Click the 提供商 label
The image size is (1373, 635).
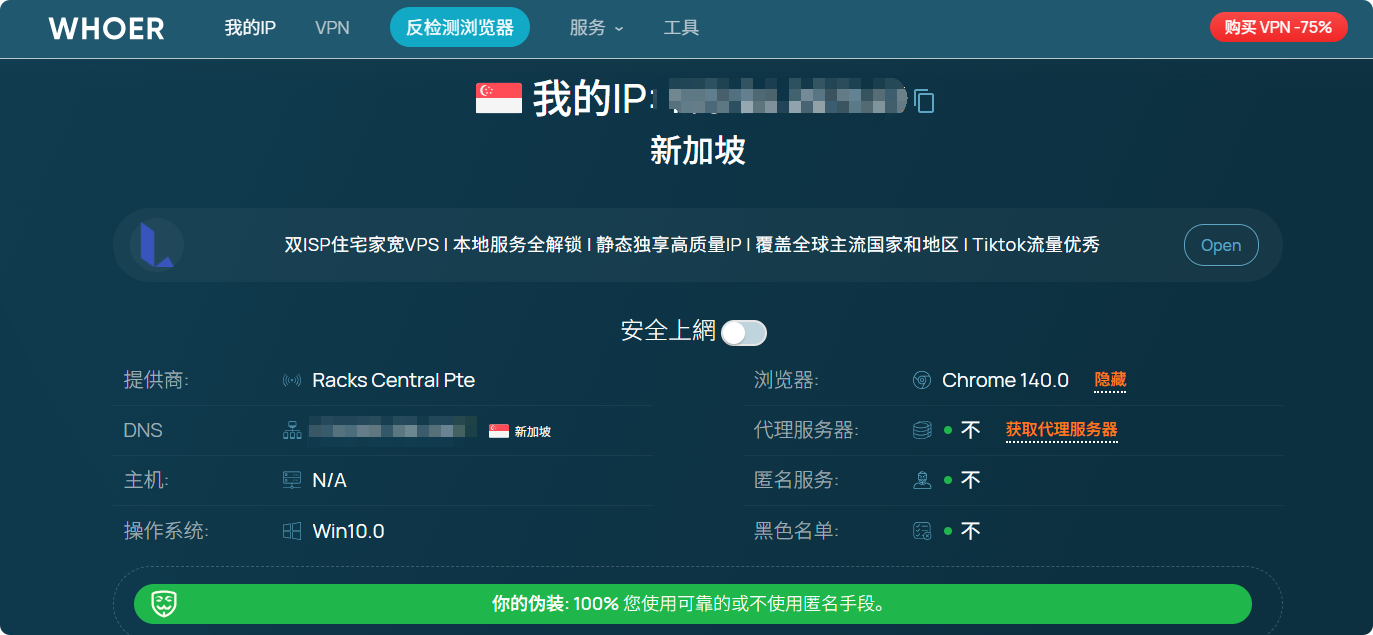[x=156, y=381]
